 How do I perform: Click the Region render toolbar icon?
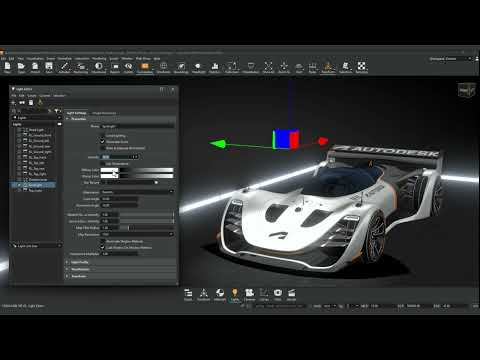click(x=115, y=67)
